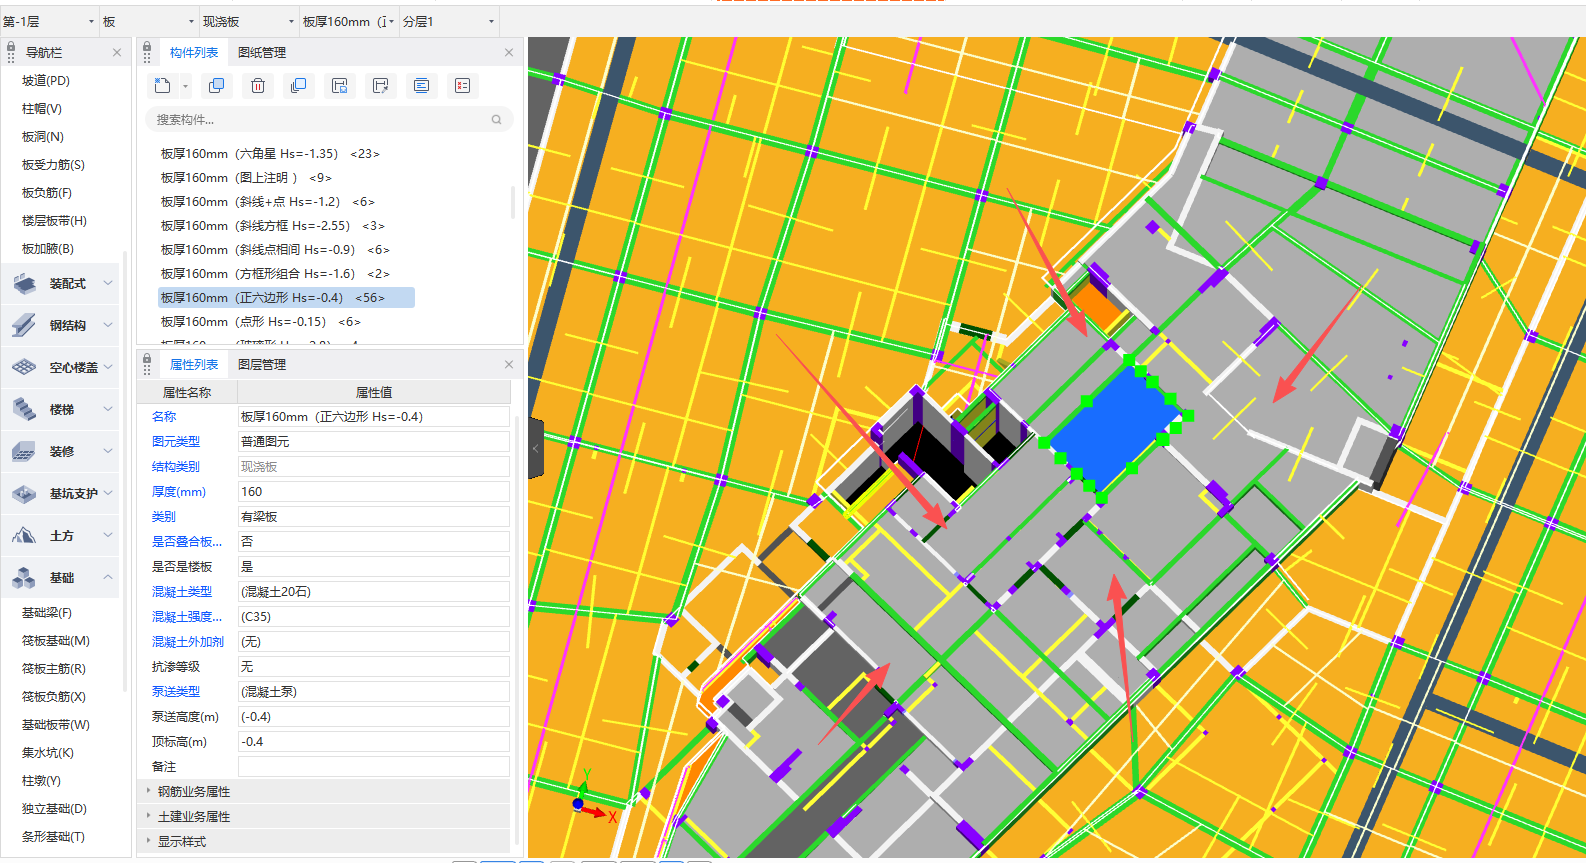Viewport: 1586px width, 863px height.
Task: Open the floor dropdown showing 第-1层
Action: (48, 21)
